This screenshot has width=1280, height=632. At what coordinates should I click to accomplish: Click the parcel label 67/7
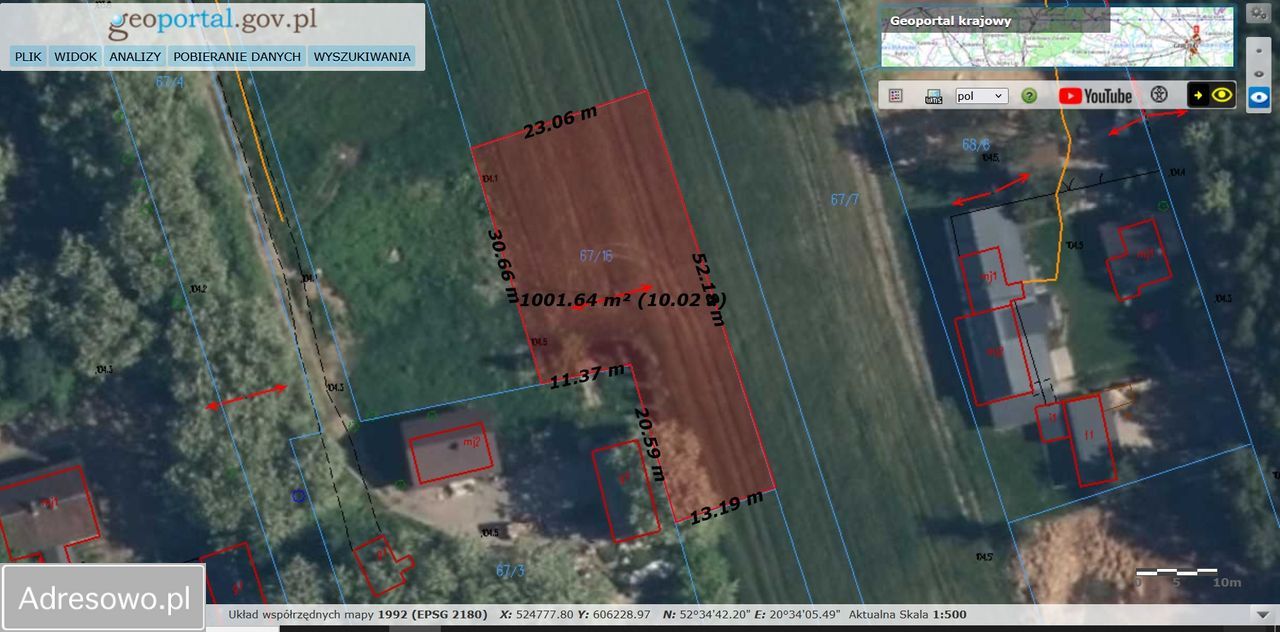845,200
